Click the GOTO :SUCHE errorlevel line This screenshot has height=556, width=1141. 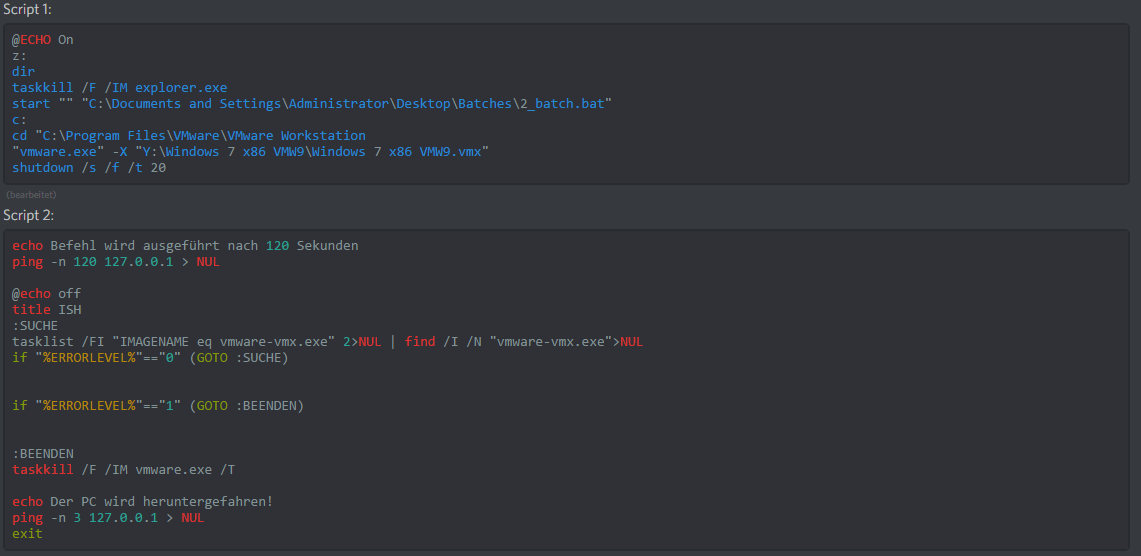click(x=151, y=358)
